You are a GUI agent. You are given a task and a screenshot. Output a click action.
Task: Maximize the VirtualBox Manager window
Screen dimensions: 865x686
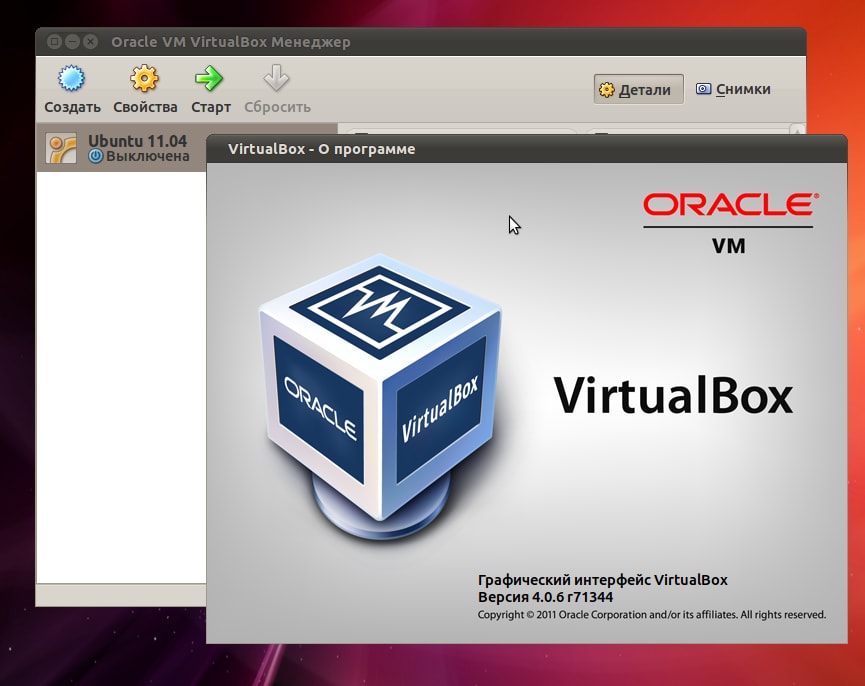tap(54, 42)
